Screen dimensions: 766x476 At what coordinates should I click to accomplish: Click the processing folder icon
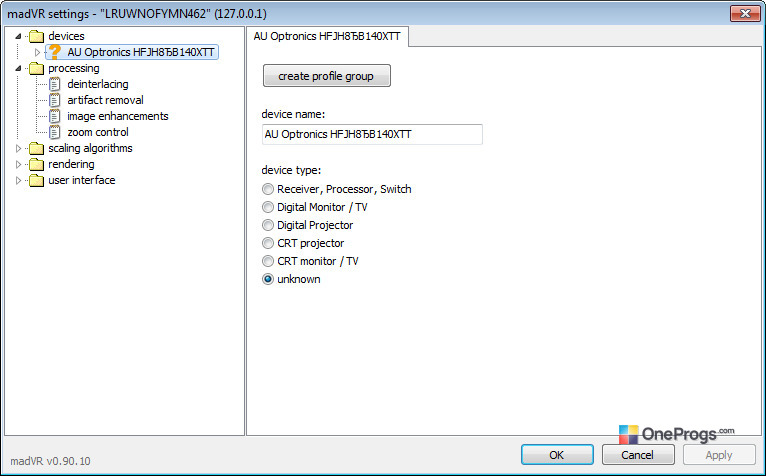[36, 68]
